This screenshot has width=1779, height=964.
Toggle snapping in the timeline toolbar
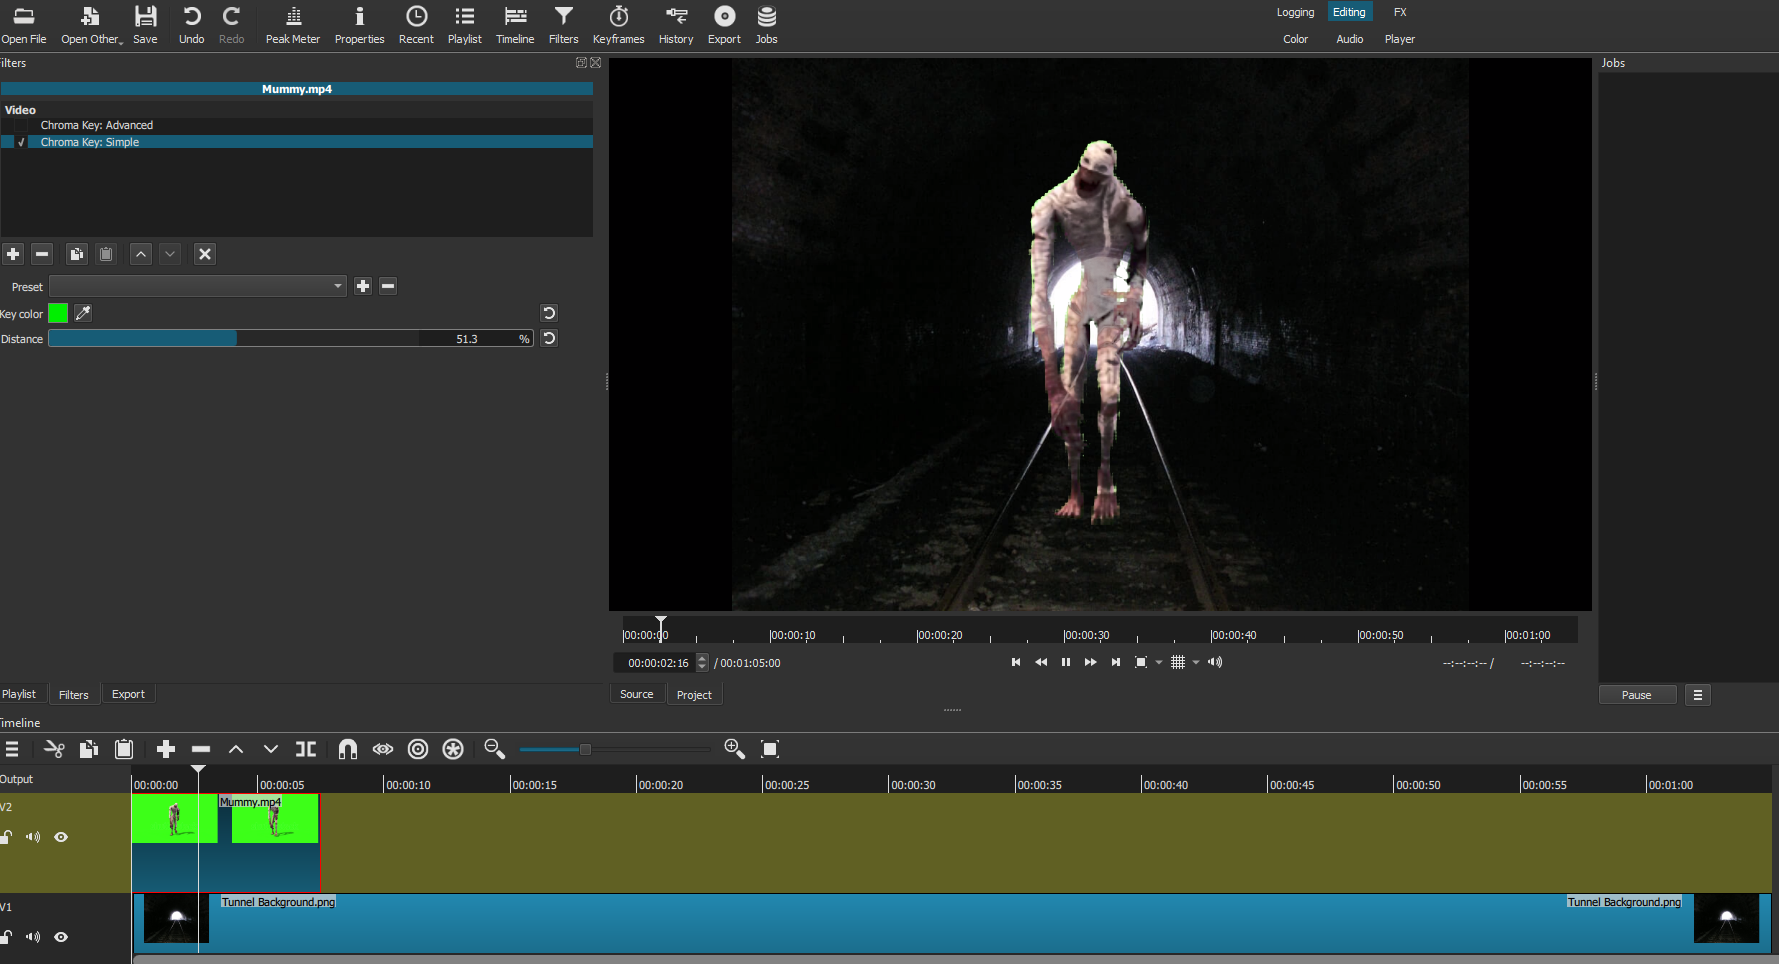(x=347, y=749)
